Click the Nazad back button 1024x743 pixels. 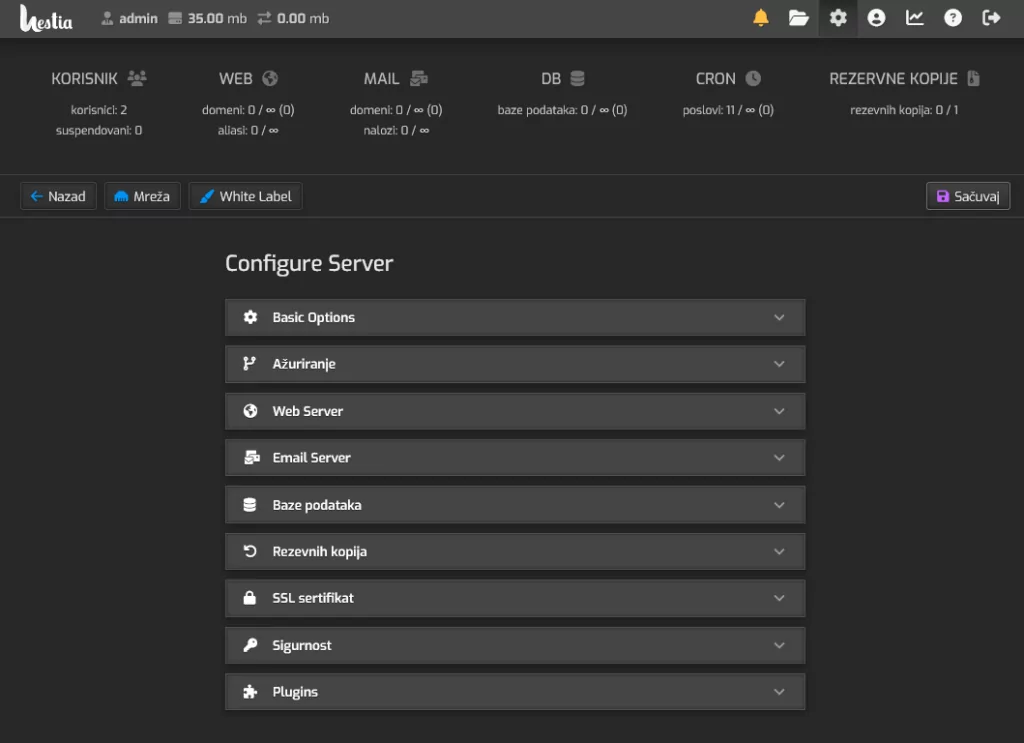pyautogui.click(x=58, y=196)
